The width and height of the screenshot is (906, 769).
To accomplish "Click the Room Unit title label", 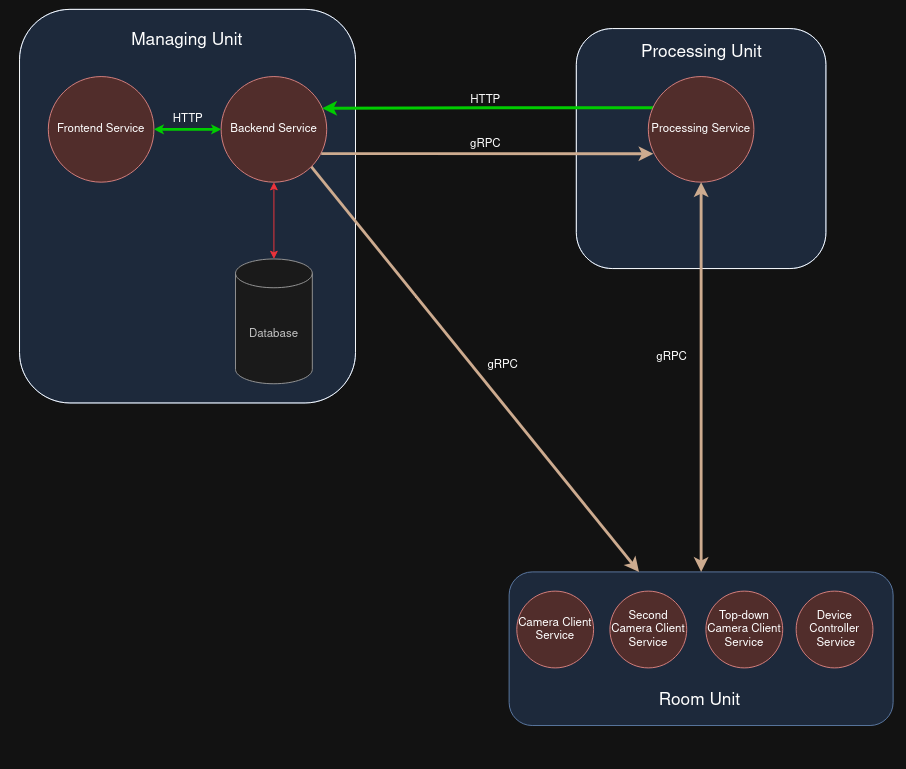I will 699,699.
